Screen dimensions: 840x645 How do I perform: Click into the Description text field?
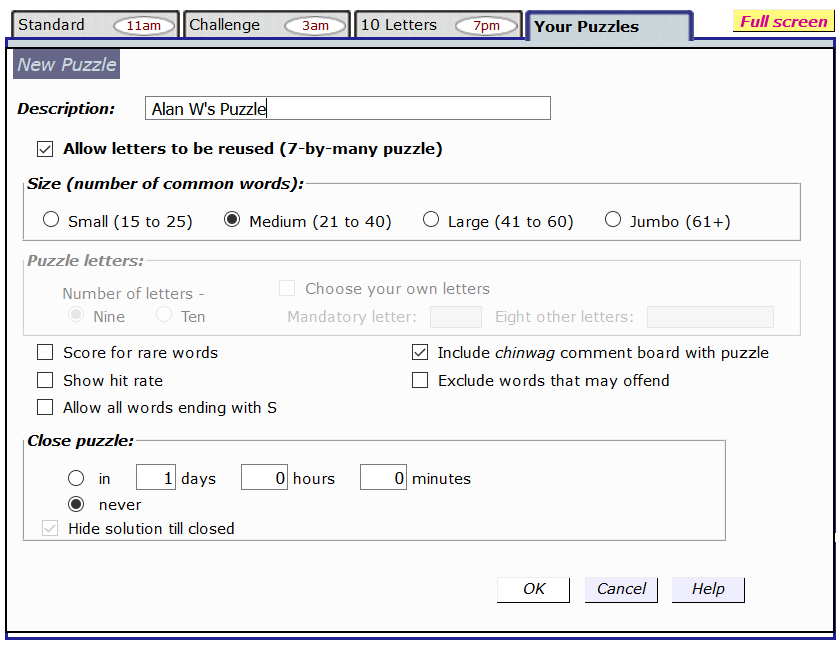pos(347,109)
